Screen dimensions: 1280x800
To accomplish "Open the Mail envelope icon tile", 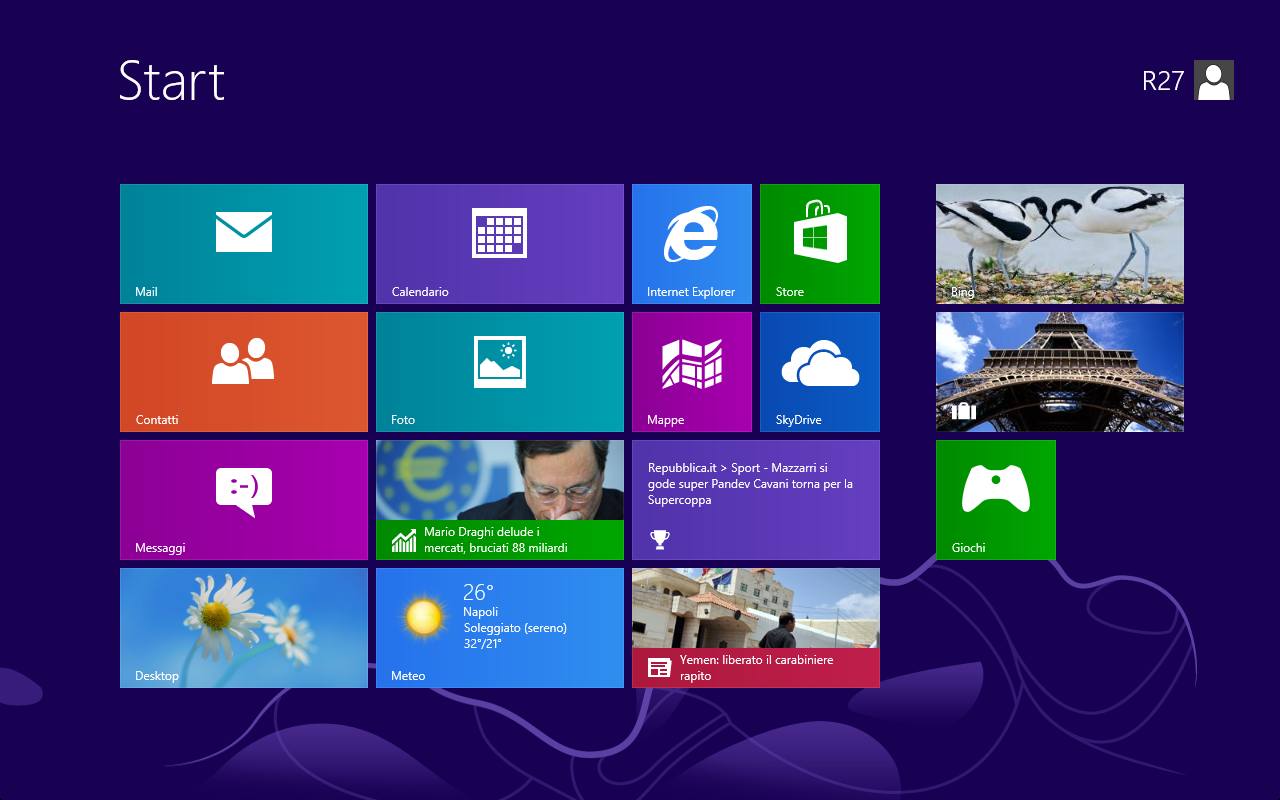I will pos(244,232).
